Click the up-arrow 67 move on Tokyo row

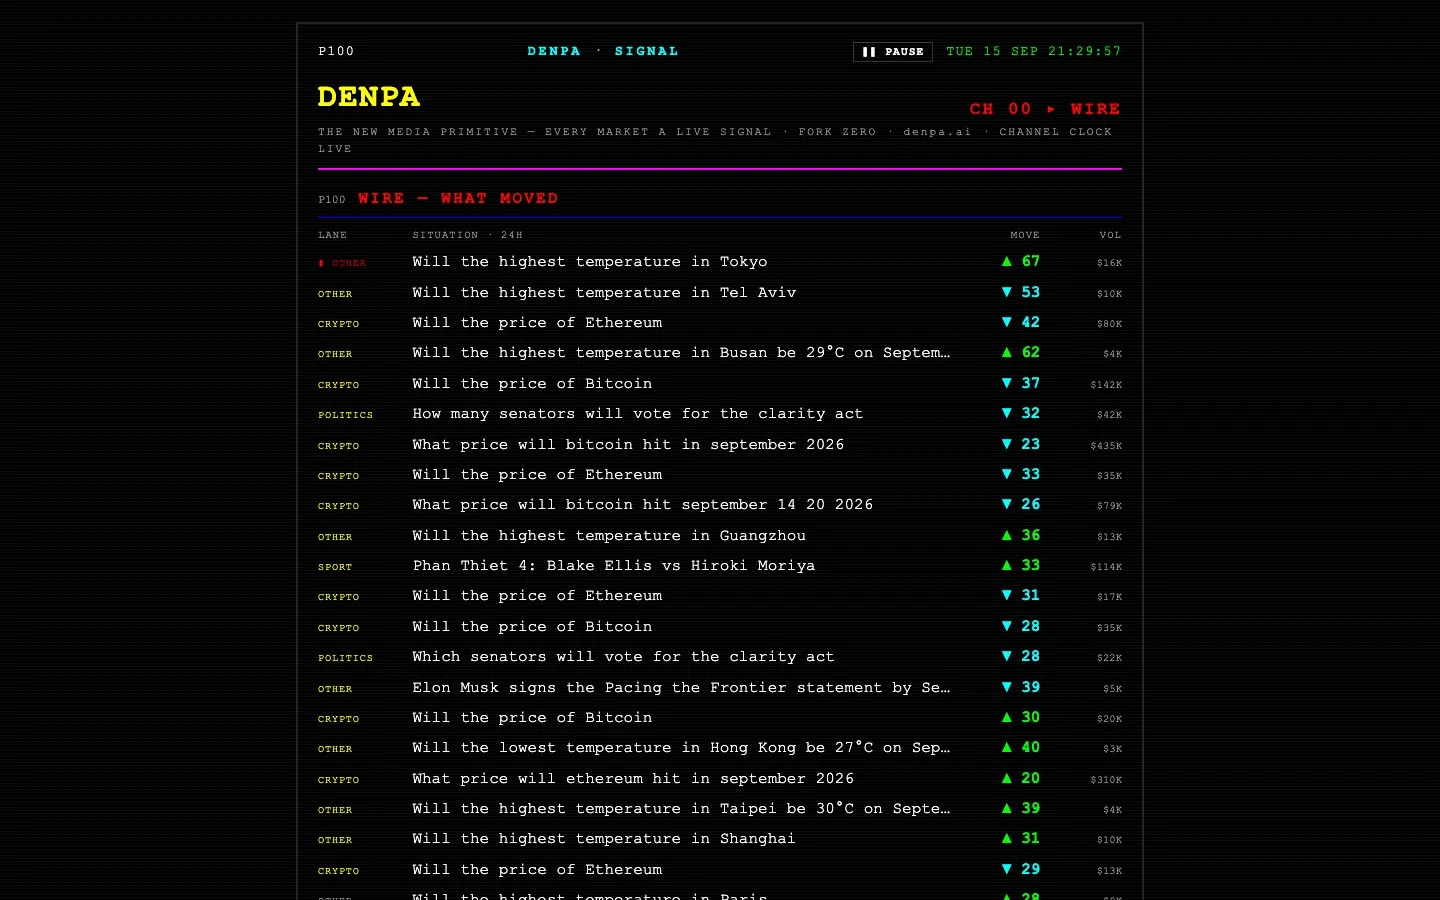[x=1021, y=261]
